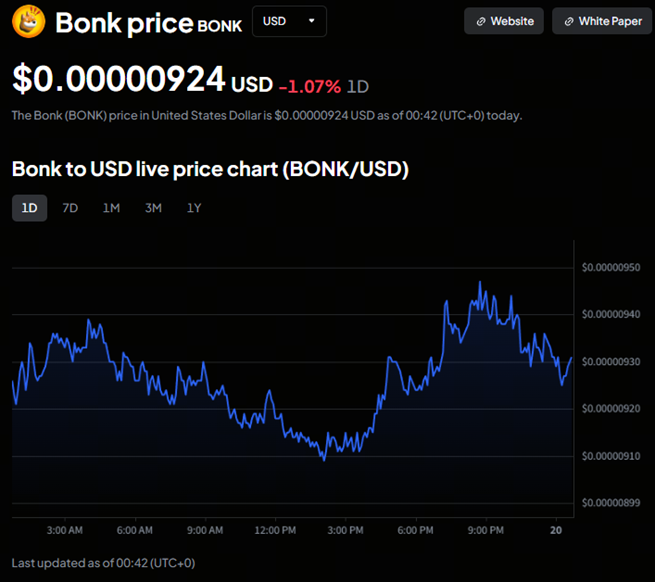This screenshot has height=582, width=655.
Task: Click the $0.00000924 price heading
Action: (x=118, y=80)
